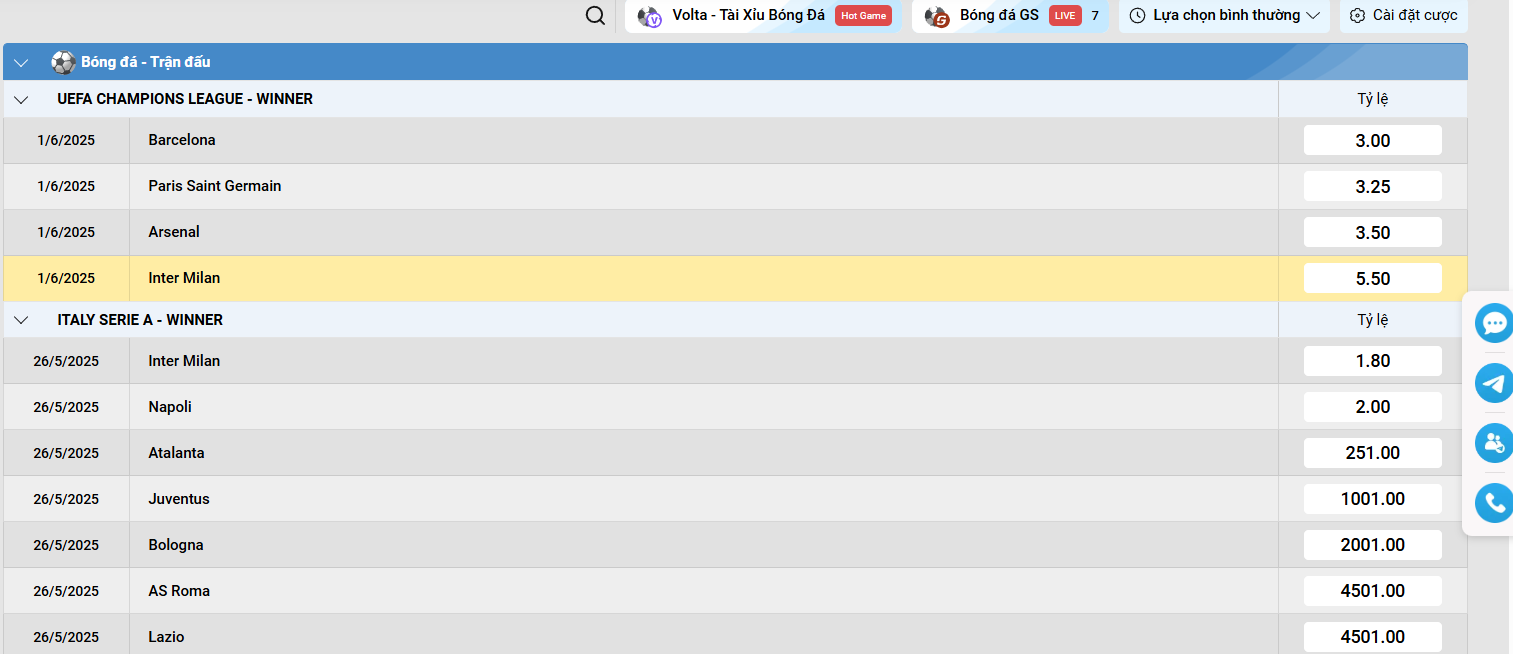Click Inter Milan in the highlighted row
Screen dimensions: 1513x654
(x=184, y=278)
